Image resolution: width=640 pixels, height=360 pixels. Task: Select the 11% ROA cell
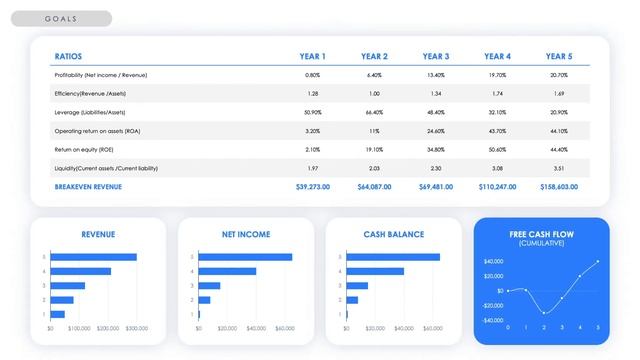374,131
